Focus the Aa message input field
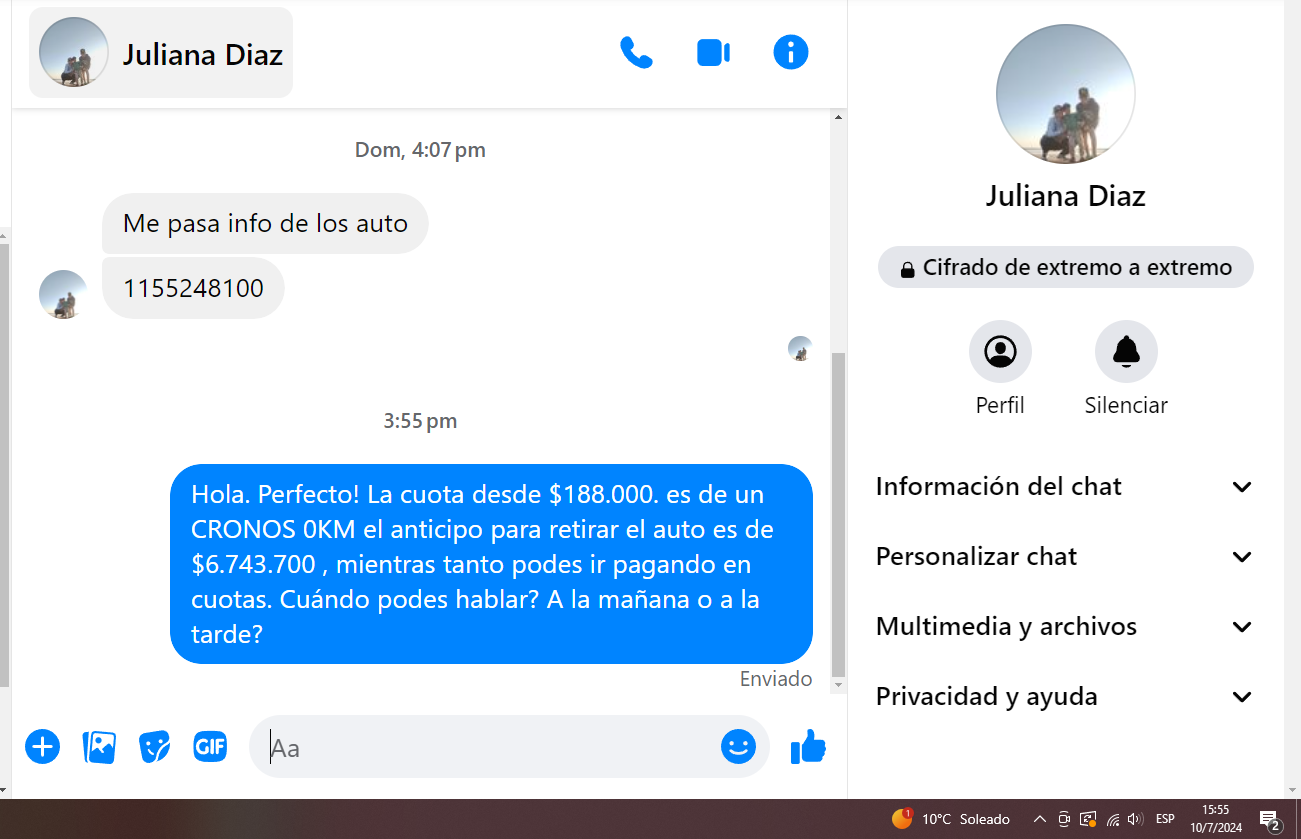 click(490, 747)
